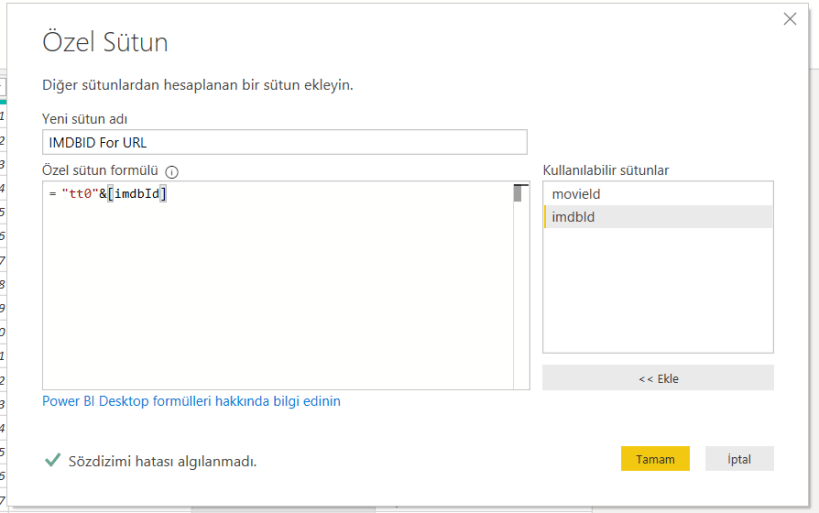Close the Özel Sütun dialog with X

[x=790, y=19]
